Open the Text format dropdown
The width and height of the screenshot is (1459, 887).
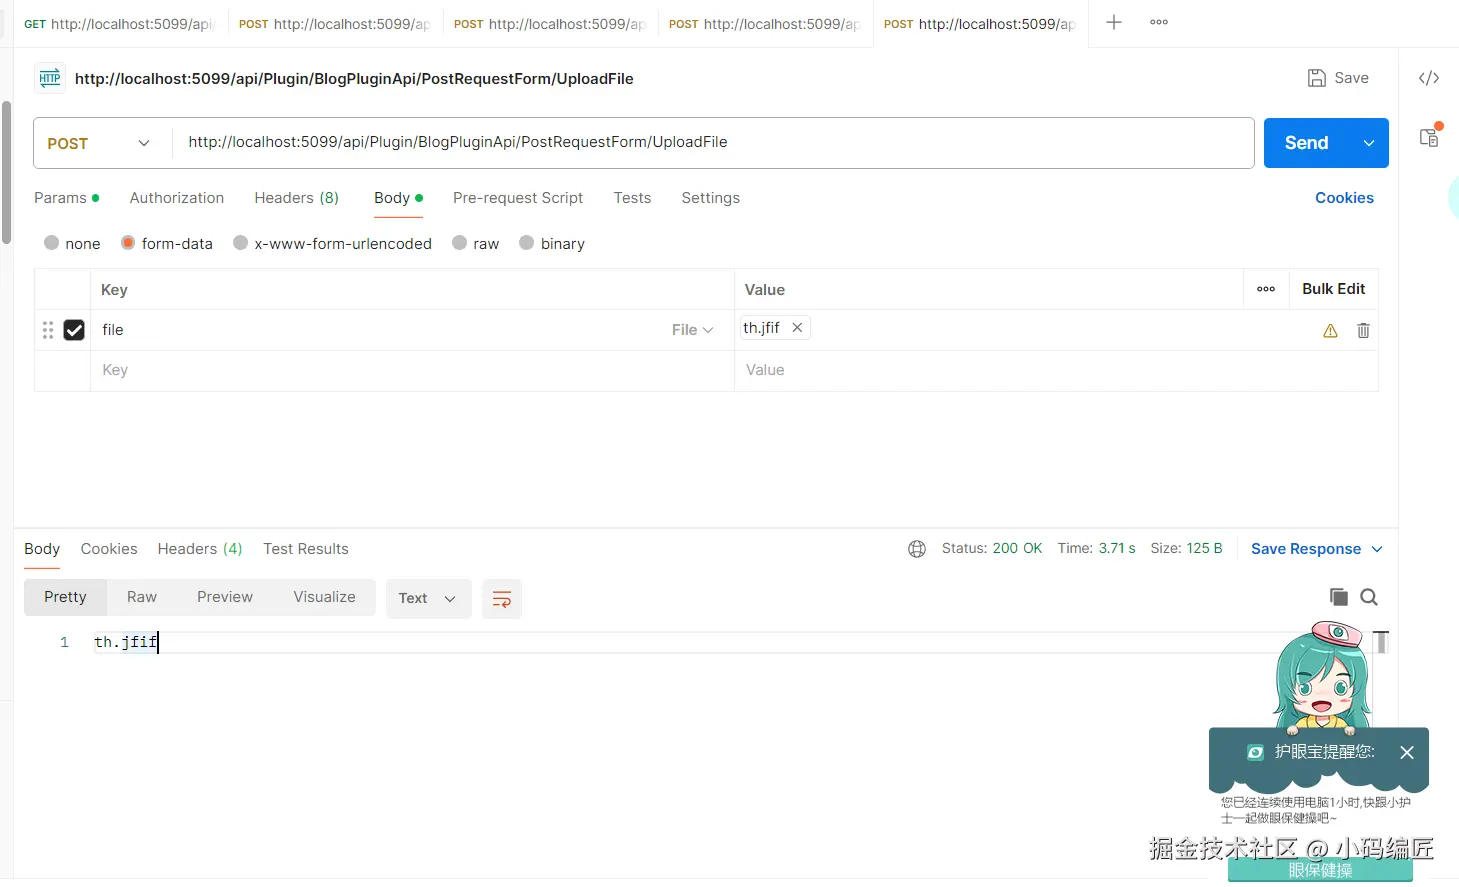pyautogui.click(x=428, y=598)
